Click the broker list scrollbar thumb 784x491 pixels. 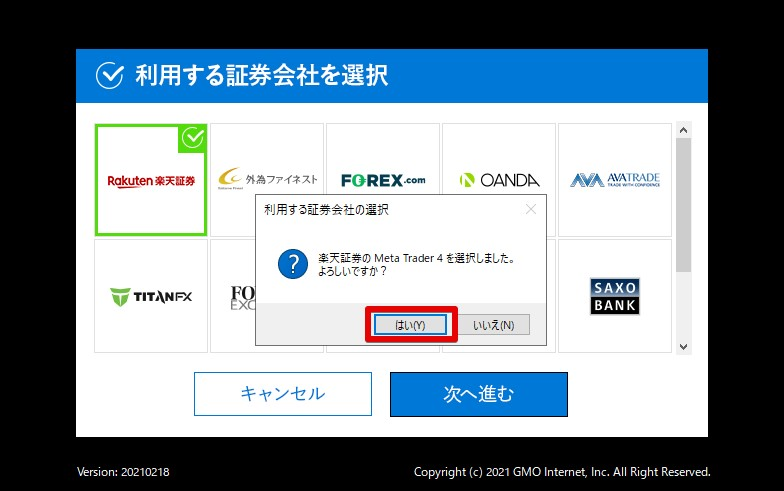coord(684,205)
